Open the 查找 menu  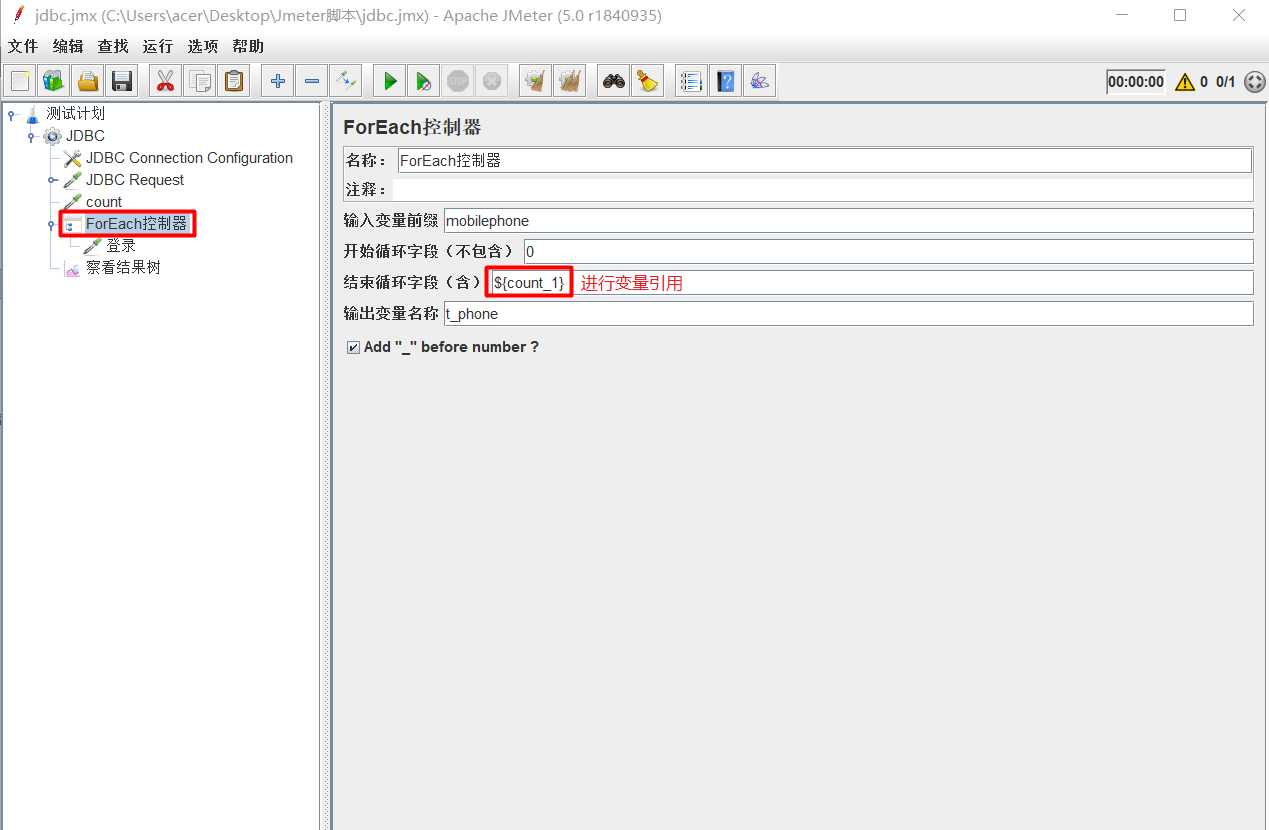(113, 46)
